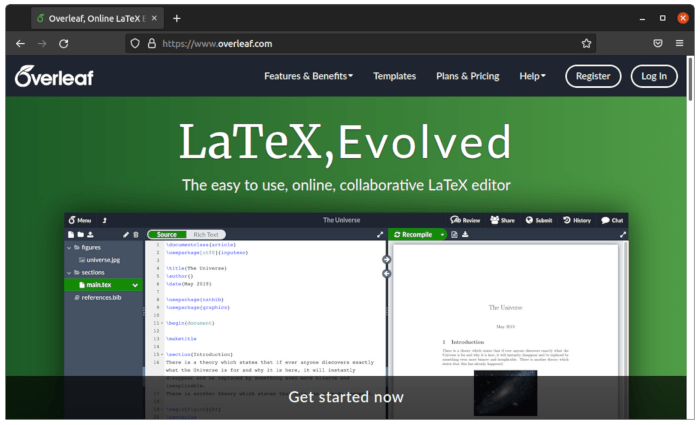Collapse the sections folder chevron
700x425 pixels.
click(69, 273)
